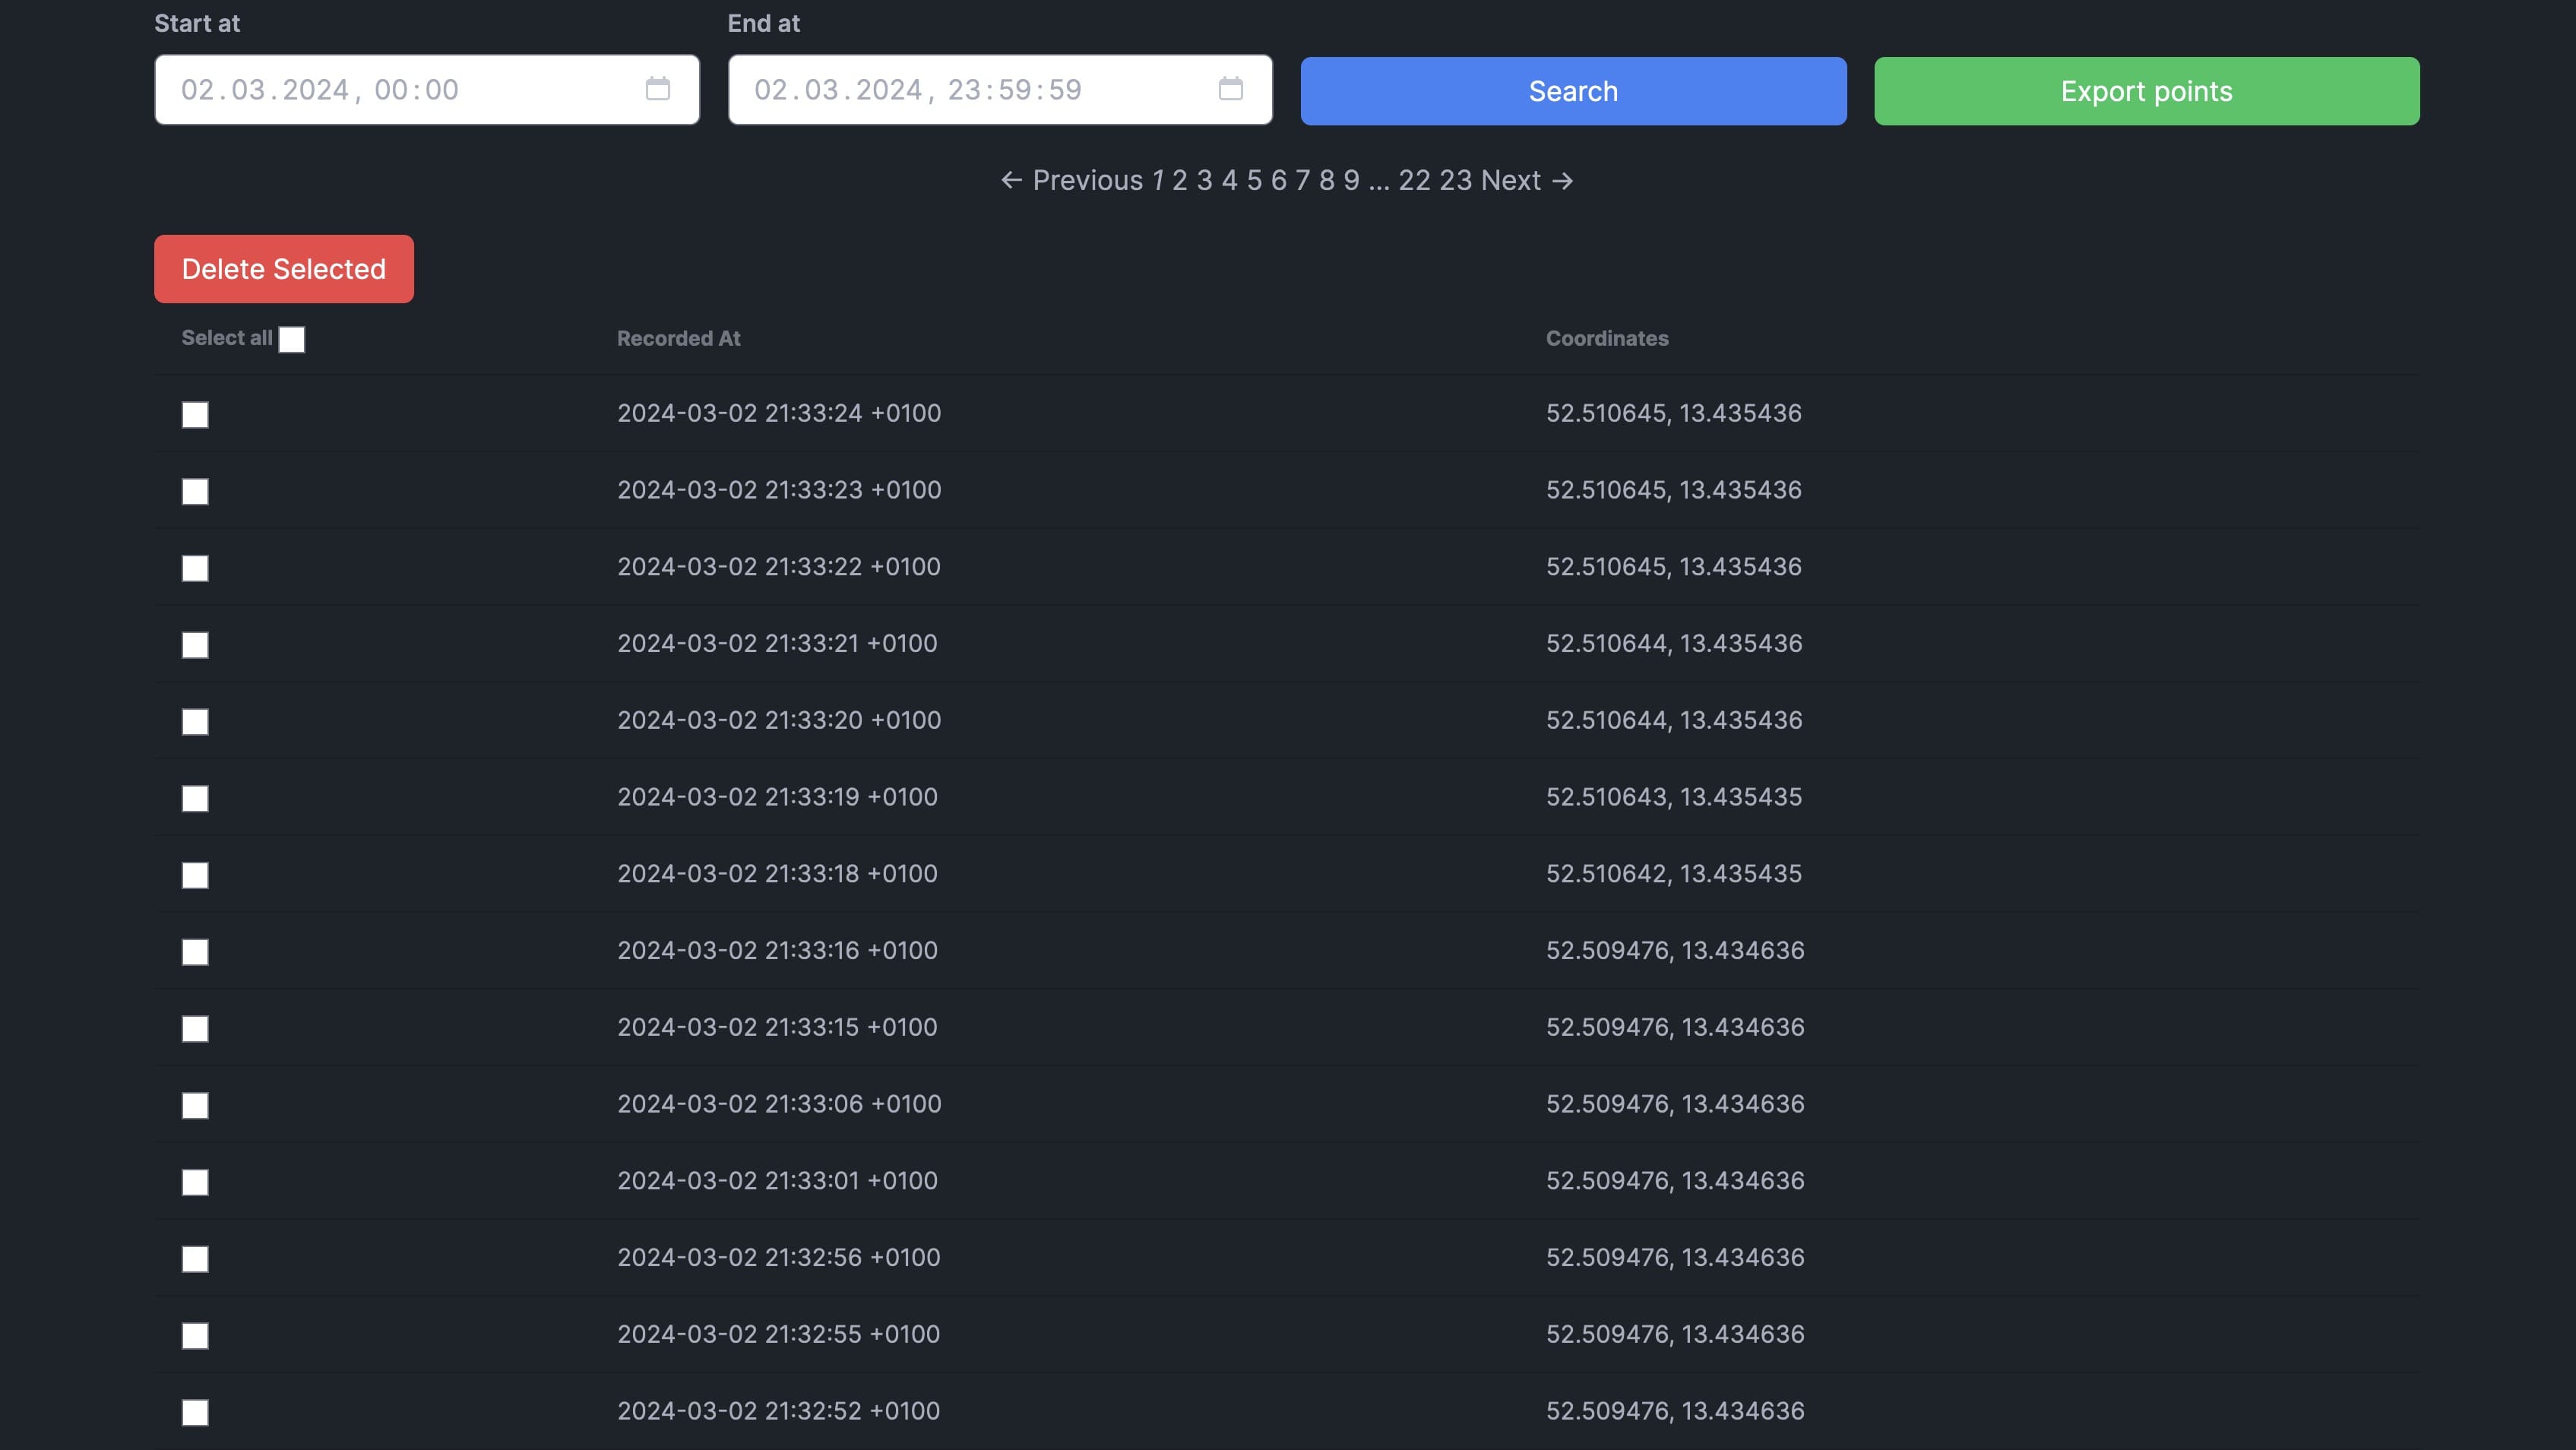Jump to pagination page 23

coord(1455,181)
